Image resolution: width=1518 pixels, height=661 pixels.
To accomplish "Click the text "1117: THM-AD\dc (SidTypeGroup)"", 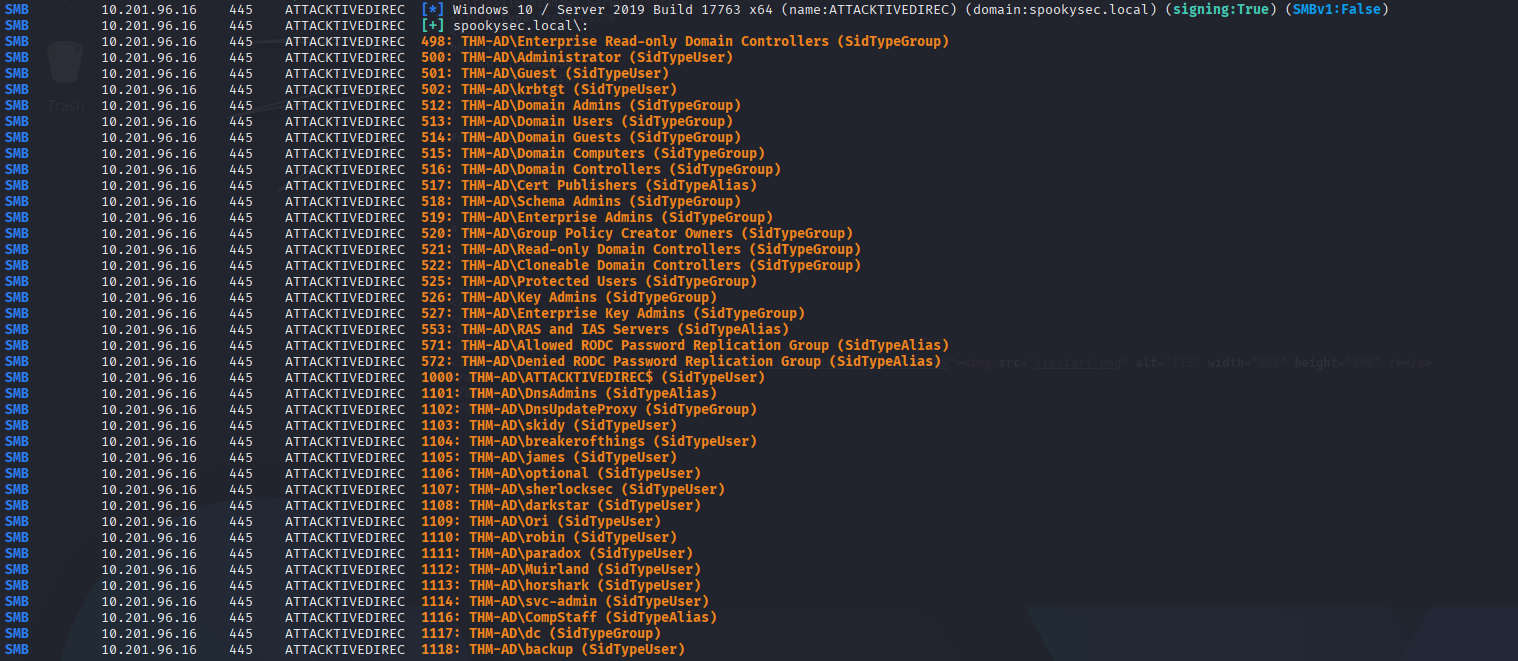I will click(x=541, y=633).
